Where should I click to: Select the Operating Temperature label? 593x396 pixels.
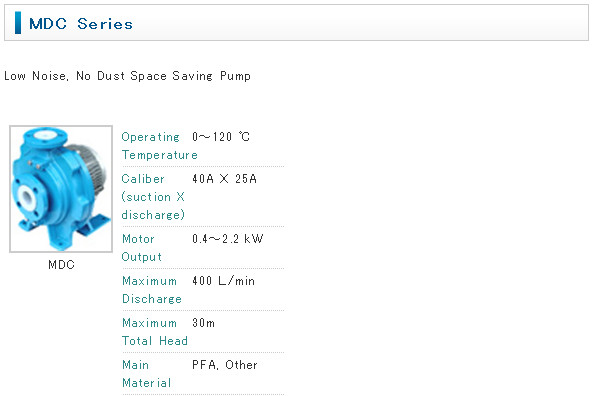pos(159,146)
